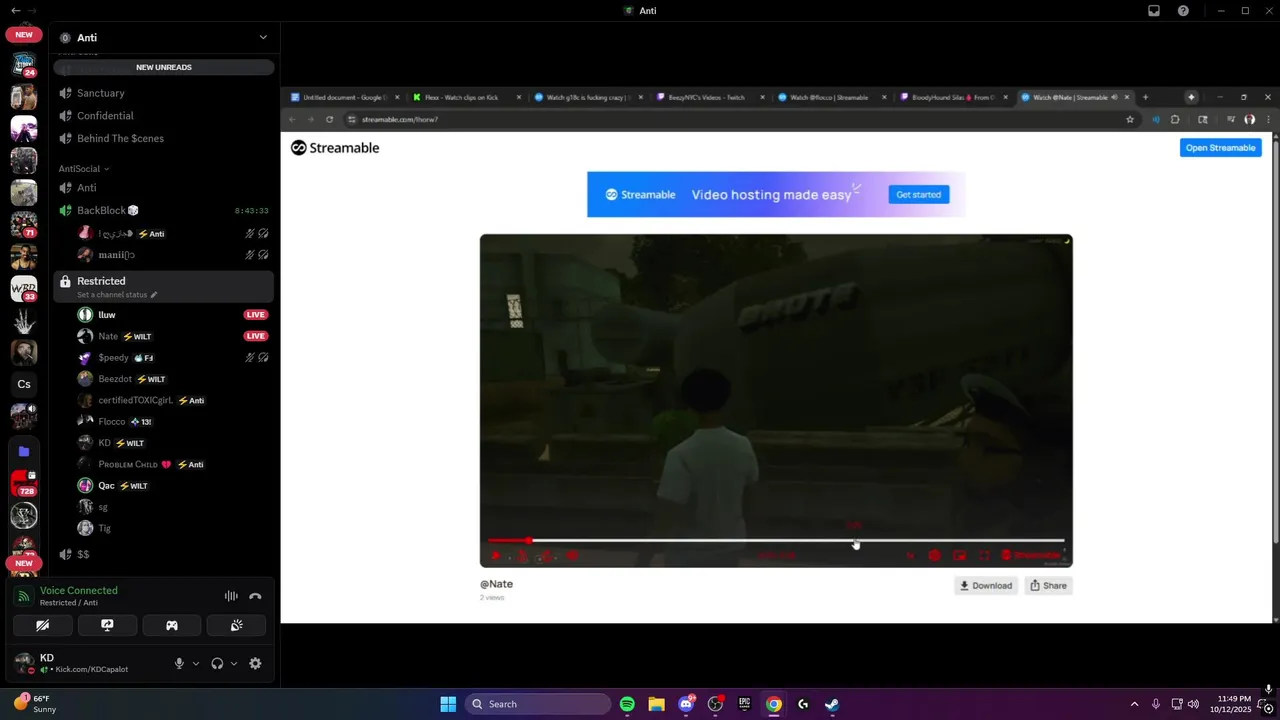Open the Chrome extensions puzzle icon

point(1175,119)
